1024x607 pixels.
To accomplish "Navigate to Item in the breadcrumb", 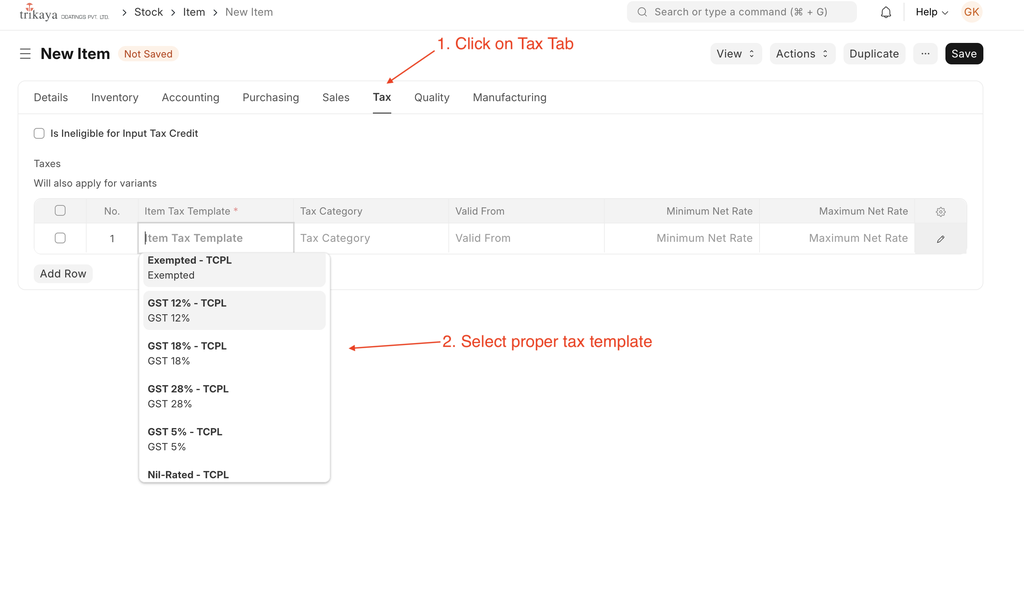I will pos(194,12).
